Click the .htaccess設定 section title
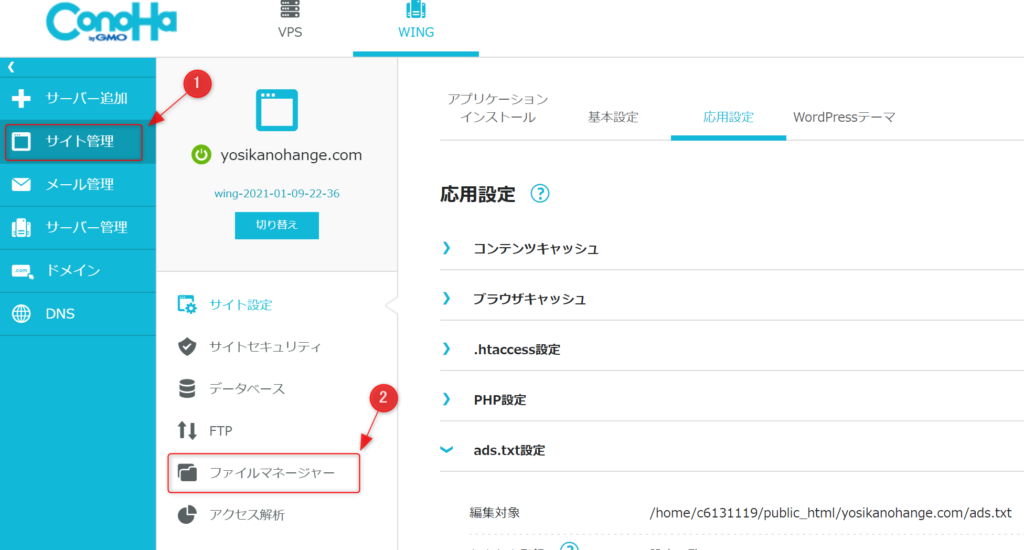Screen dimensions: 1024x550 pyautogui.click(x=517, y=349)
